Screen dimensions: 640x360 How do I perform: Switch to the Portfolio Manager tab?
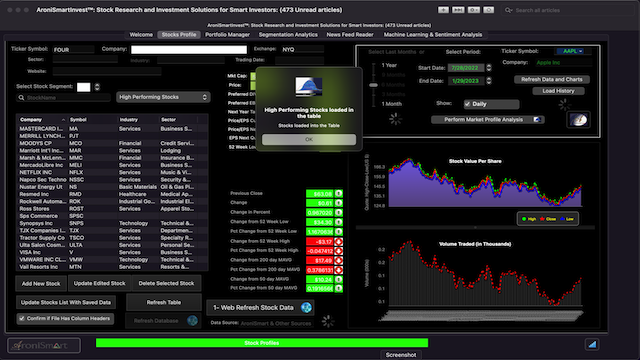point(227,35)
